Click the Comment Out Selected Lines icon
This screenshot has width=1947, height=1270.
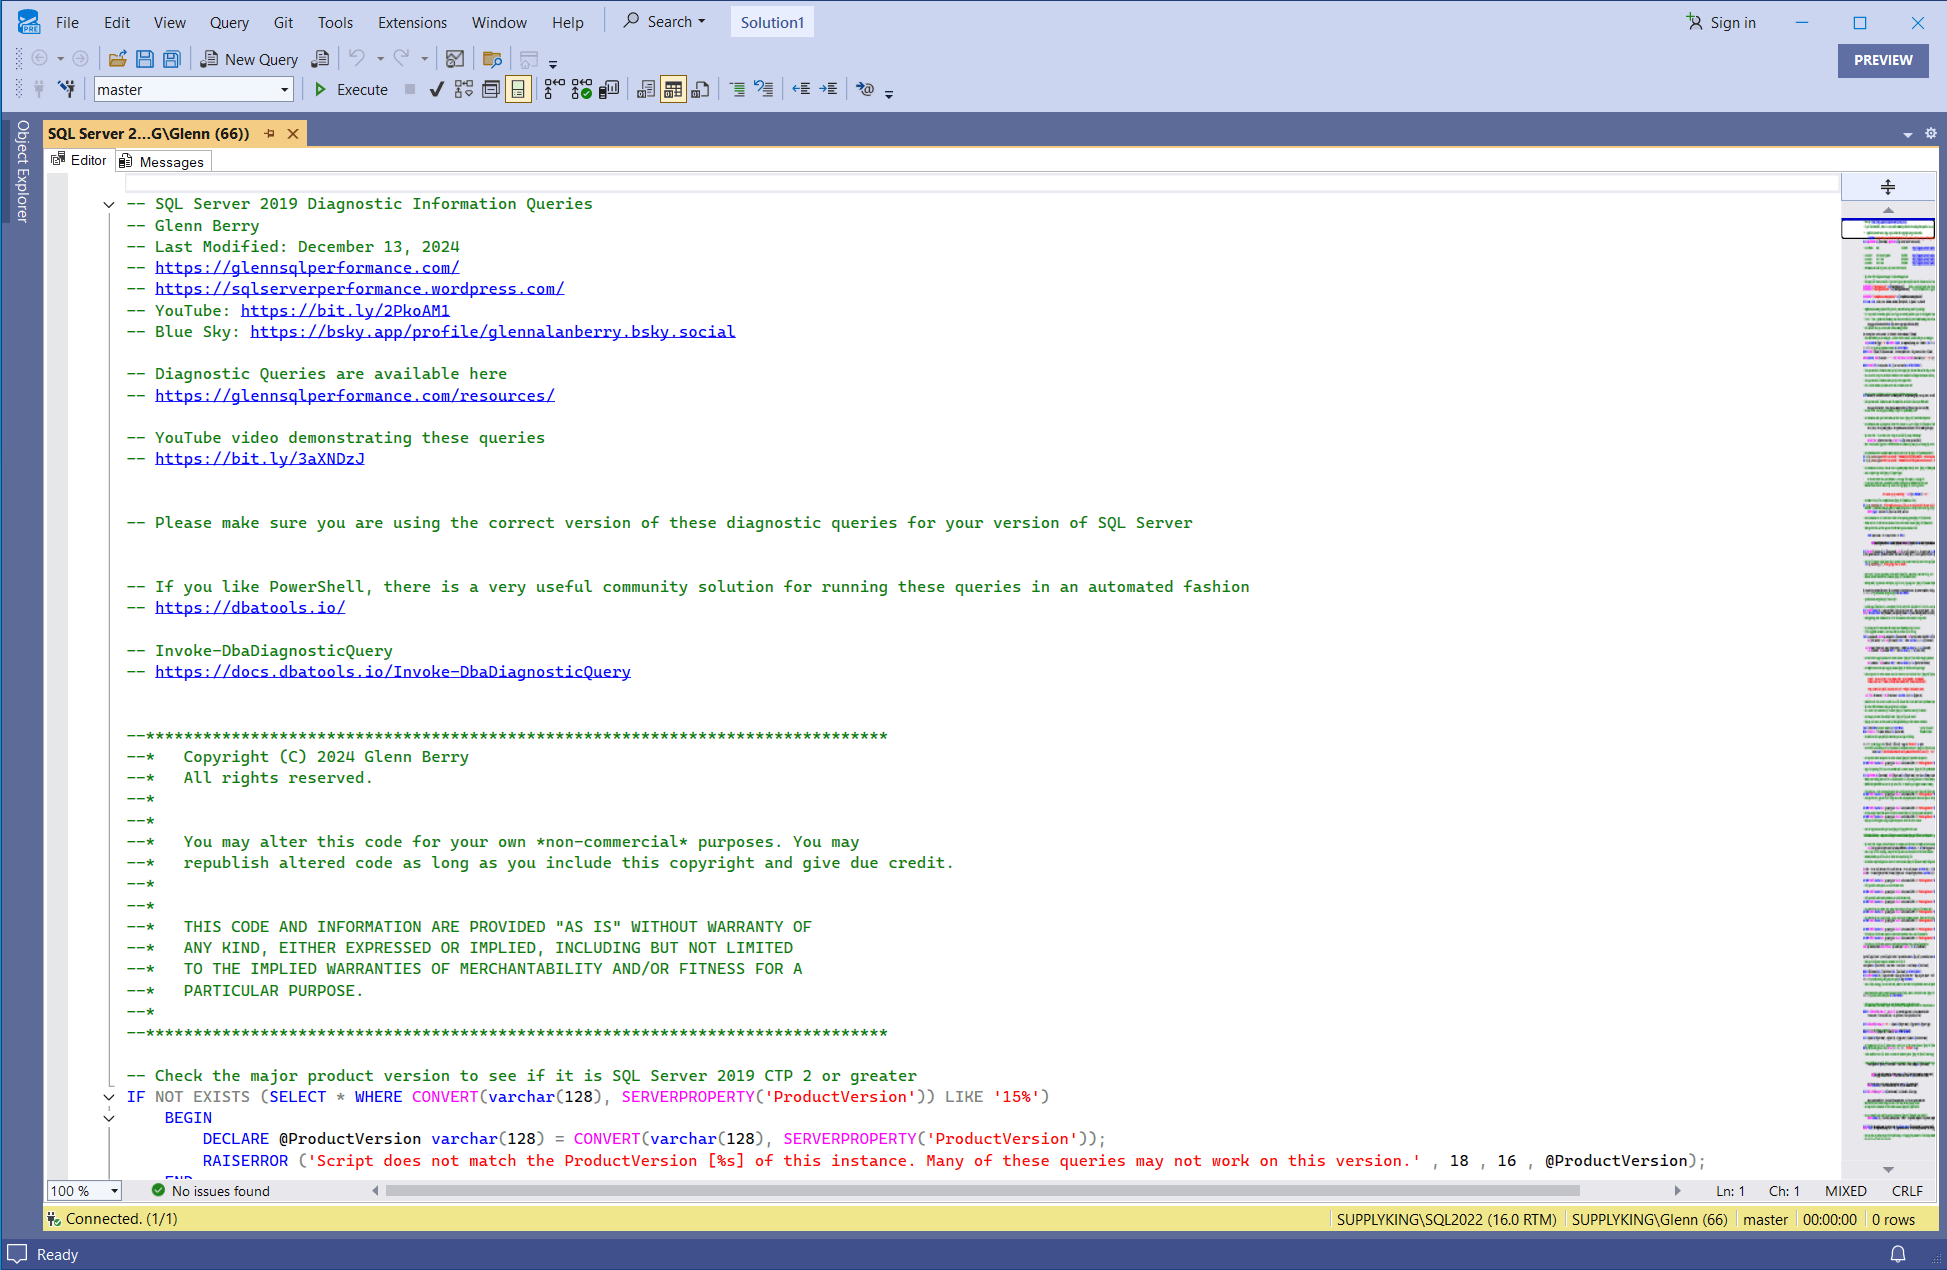coord(737,90)
